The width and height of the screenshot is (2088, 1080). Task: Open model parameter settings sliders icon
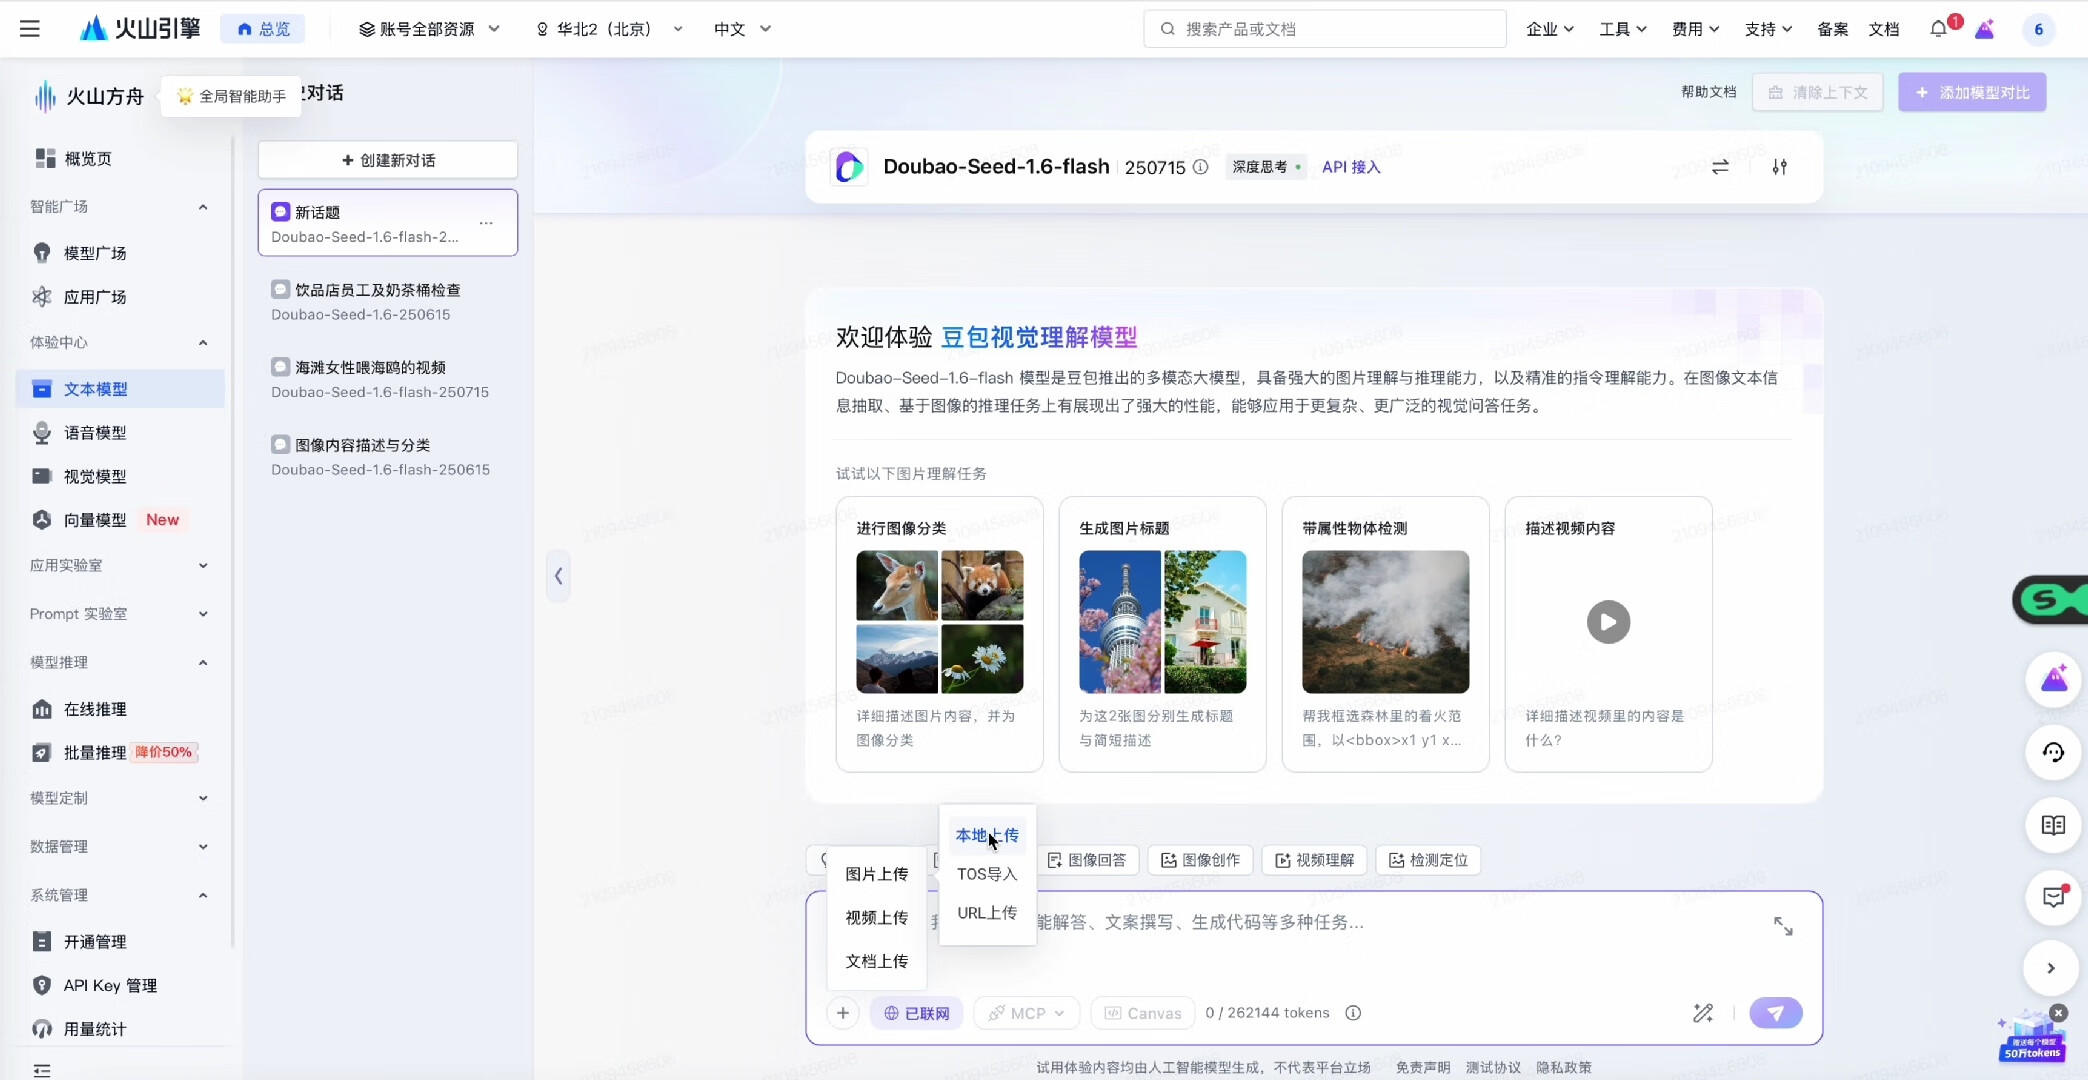(x=1779, y=167)
